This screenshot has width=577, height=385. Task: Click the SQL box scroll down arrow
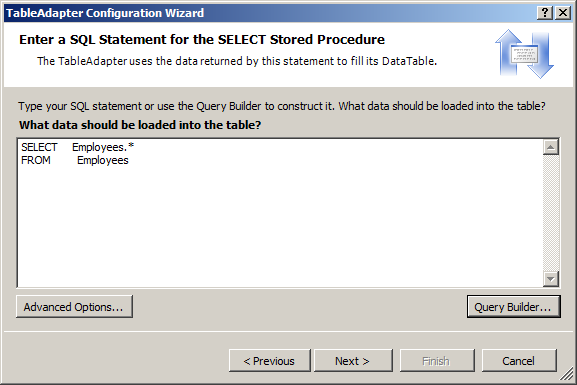click(551, 279)
